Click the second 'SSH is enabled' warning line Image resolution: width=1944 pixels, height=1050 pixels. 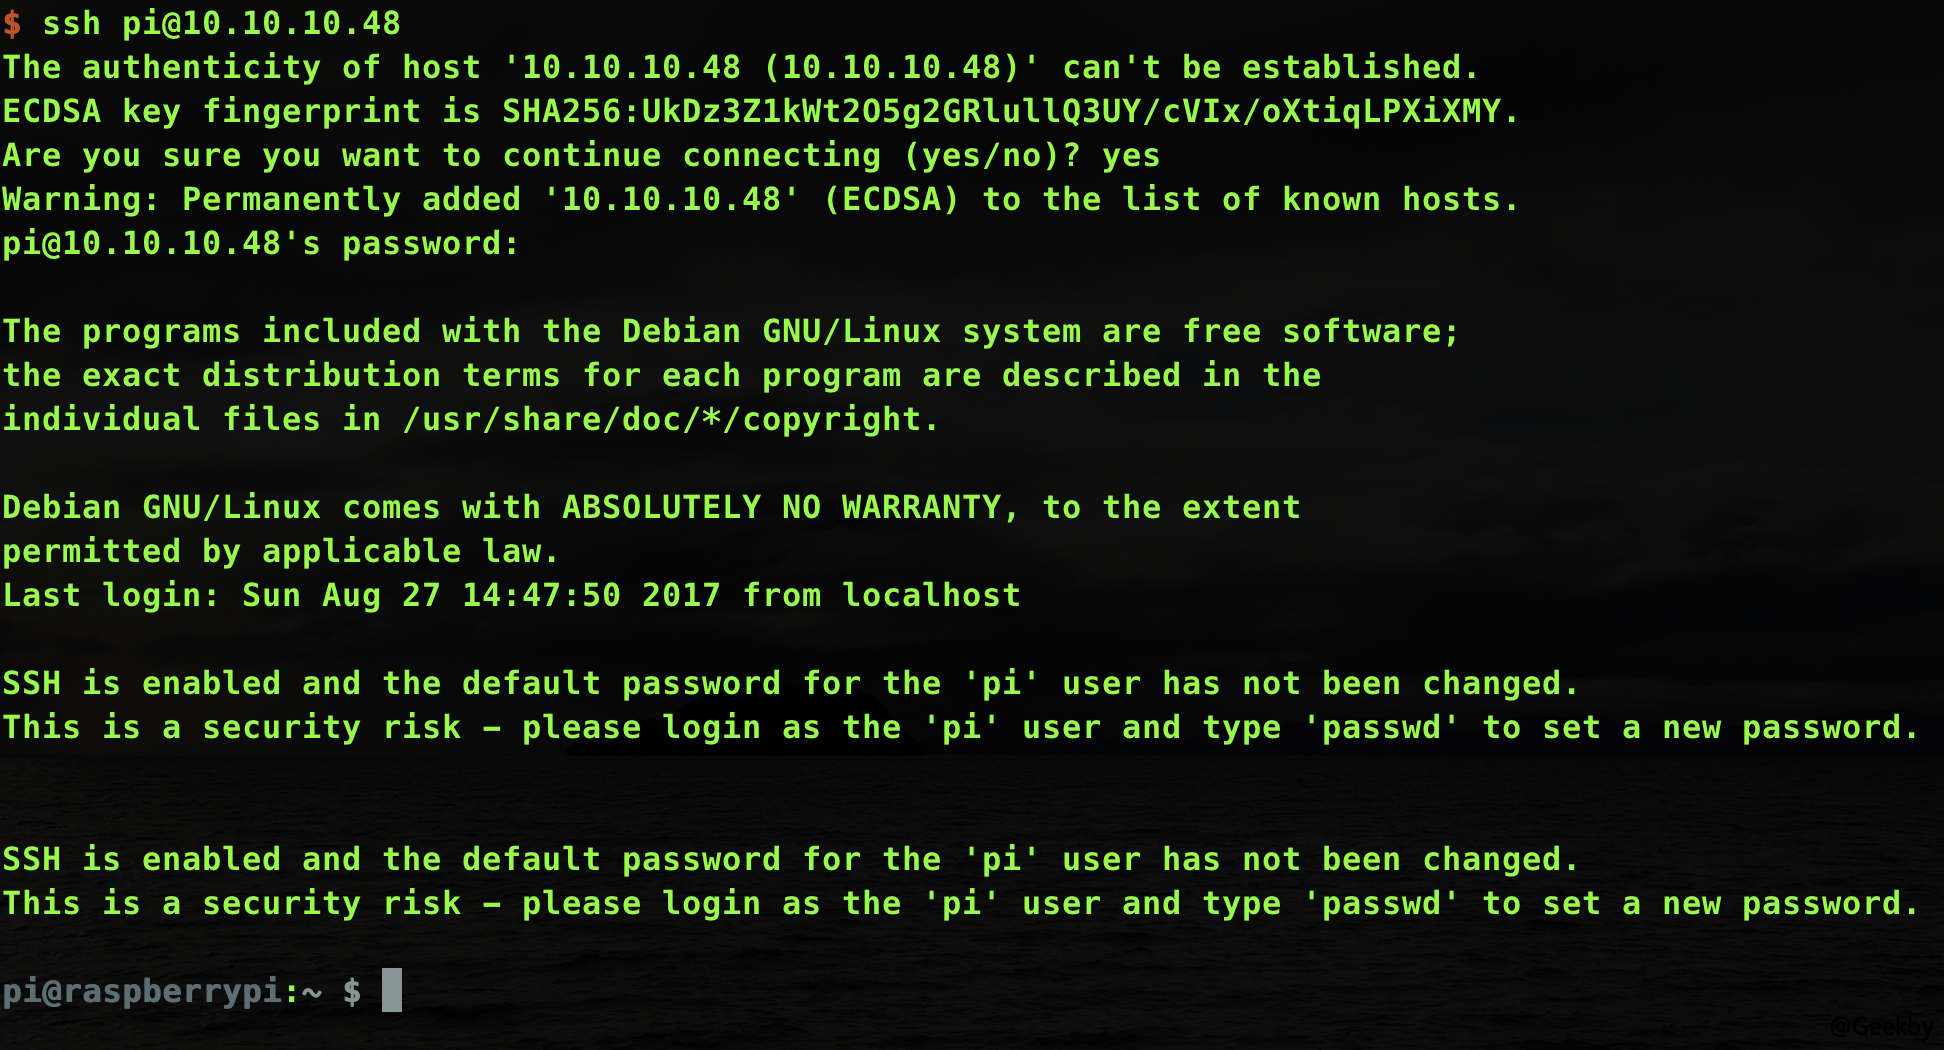pyautogui.click(x=791, y=859)
